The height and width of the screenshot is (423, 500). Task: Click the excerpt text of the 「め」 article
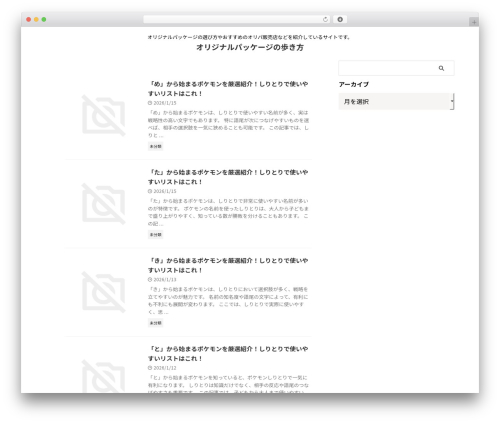click(228, 124)
